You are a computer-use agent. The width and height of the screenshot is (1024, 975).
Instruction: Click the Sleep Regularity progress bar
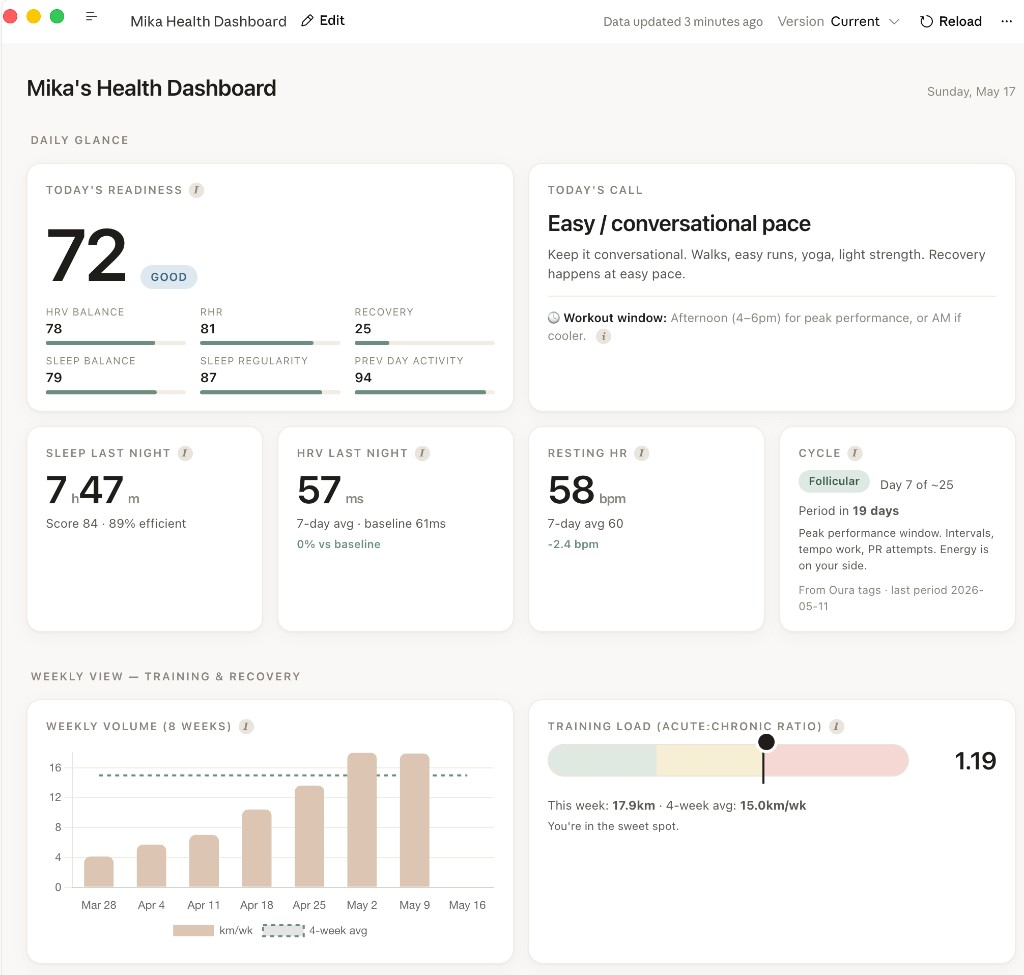(270, 392)
